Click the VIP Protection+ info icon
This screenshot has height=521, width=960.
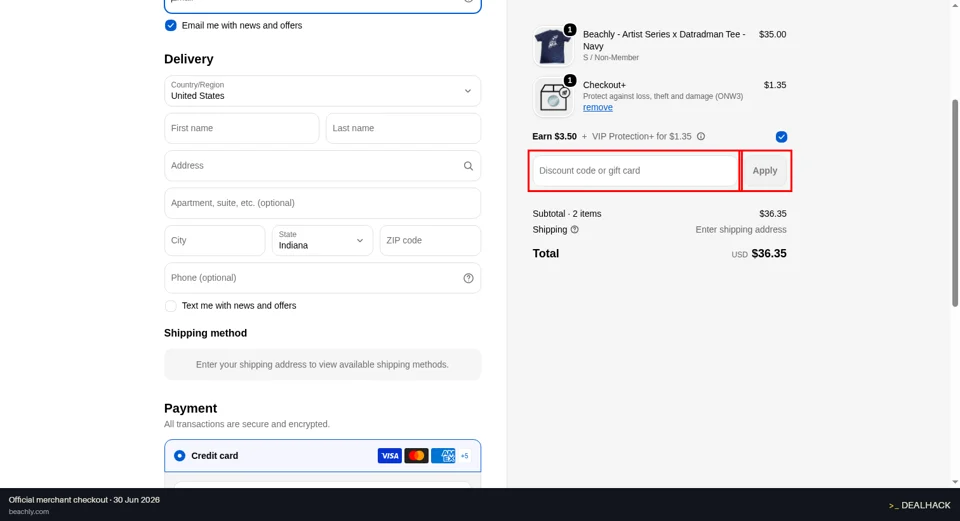coord(701,137)
